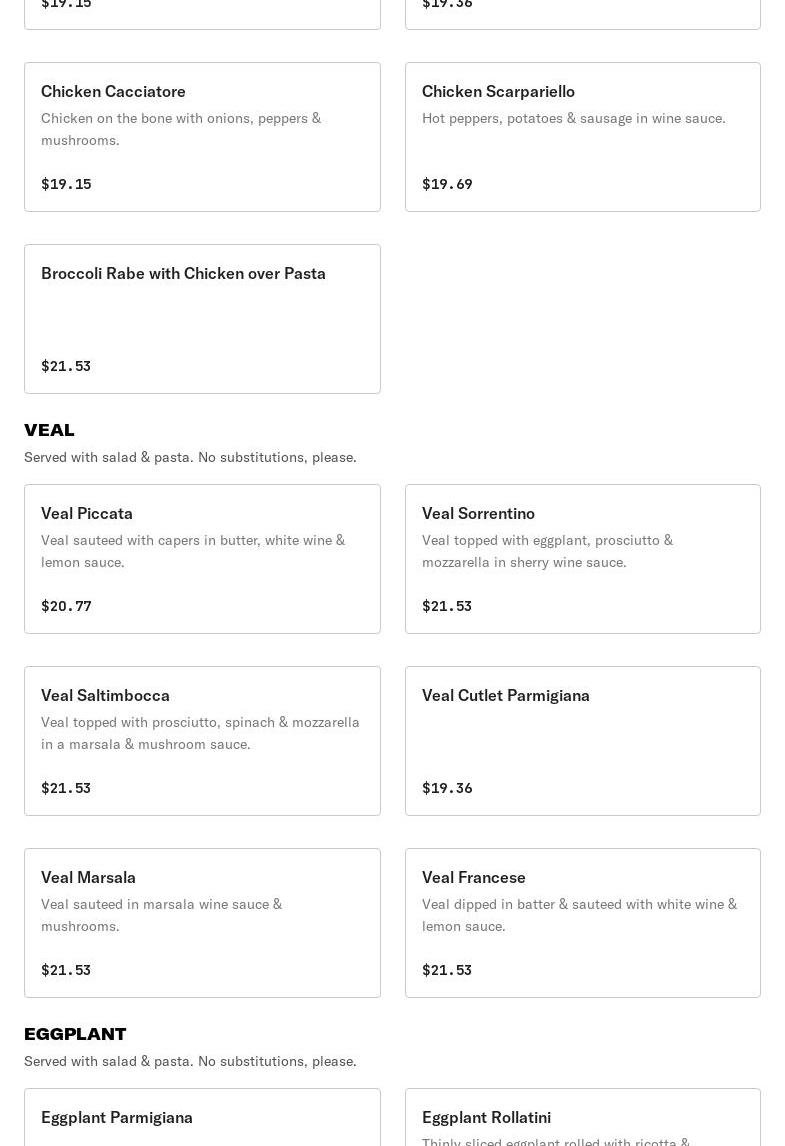785x1146 pixels.
Task: Click the Veal Sorrentino description text
Action: click(547, 551)
